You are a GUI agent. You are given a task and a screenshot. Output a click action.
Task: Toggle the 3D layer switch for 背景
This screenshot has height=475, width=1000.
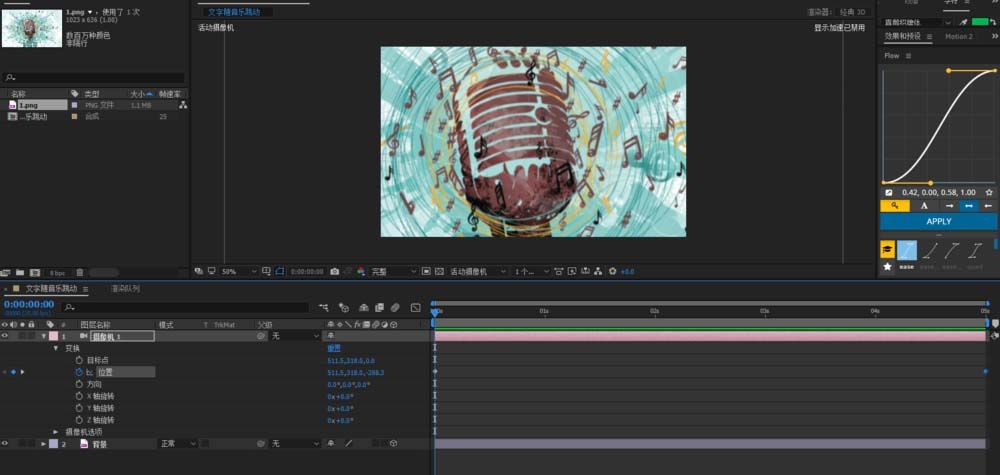(x=394, y=443)
